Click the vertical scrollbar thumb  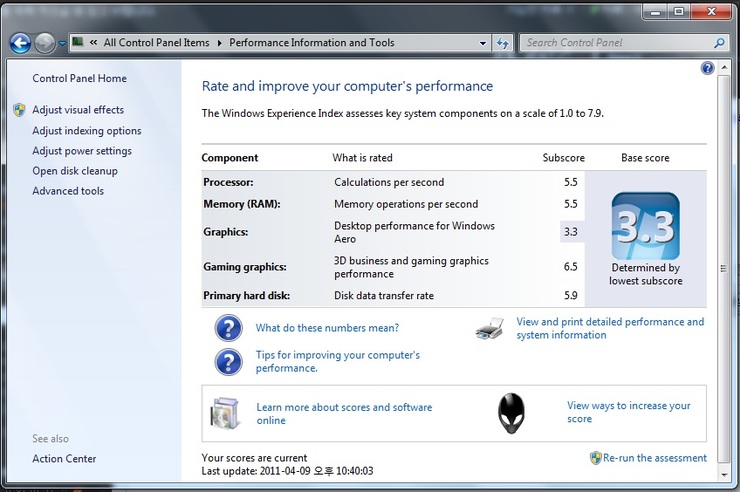click(x=724, y=268)
